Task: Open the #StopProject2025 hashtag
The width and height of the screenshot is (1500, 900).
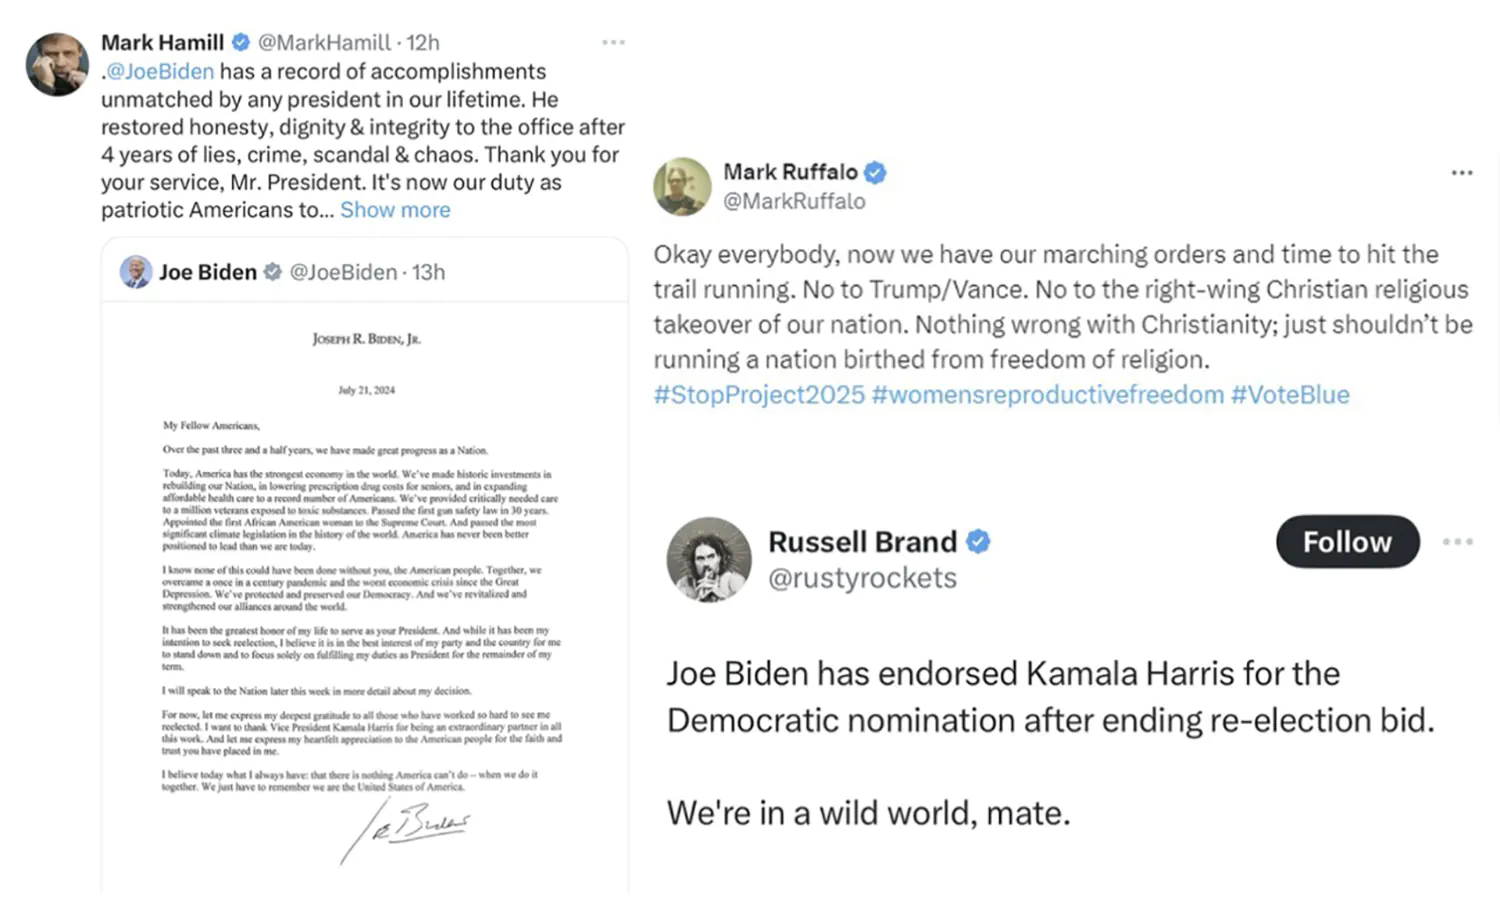Action: 759,395
